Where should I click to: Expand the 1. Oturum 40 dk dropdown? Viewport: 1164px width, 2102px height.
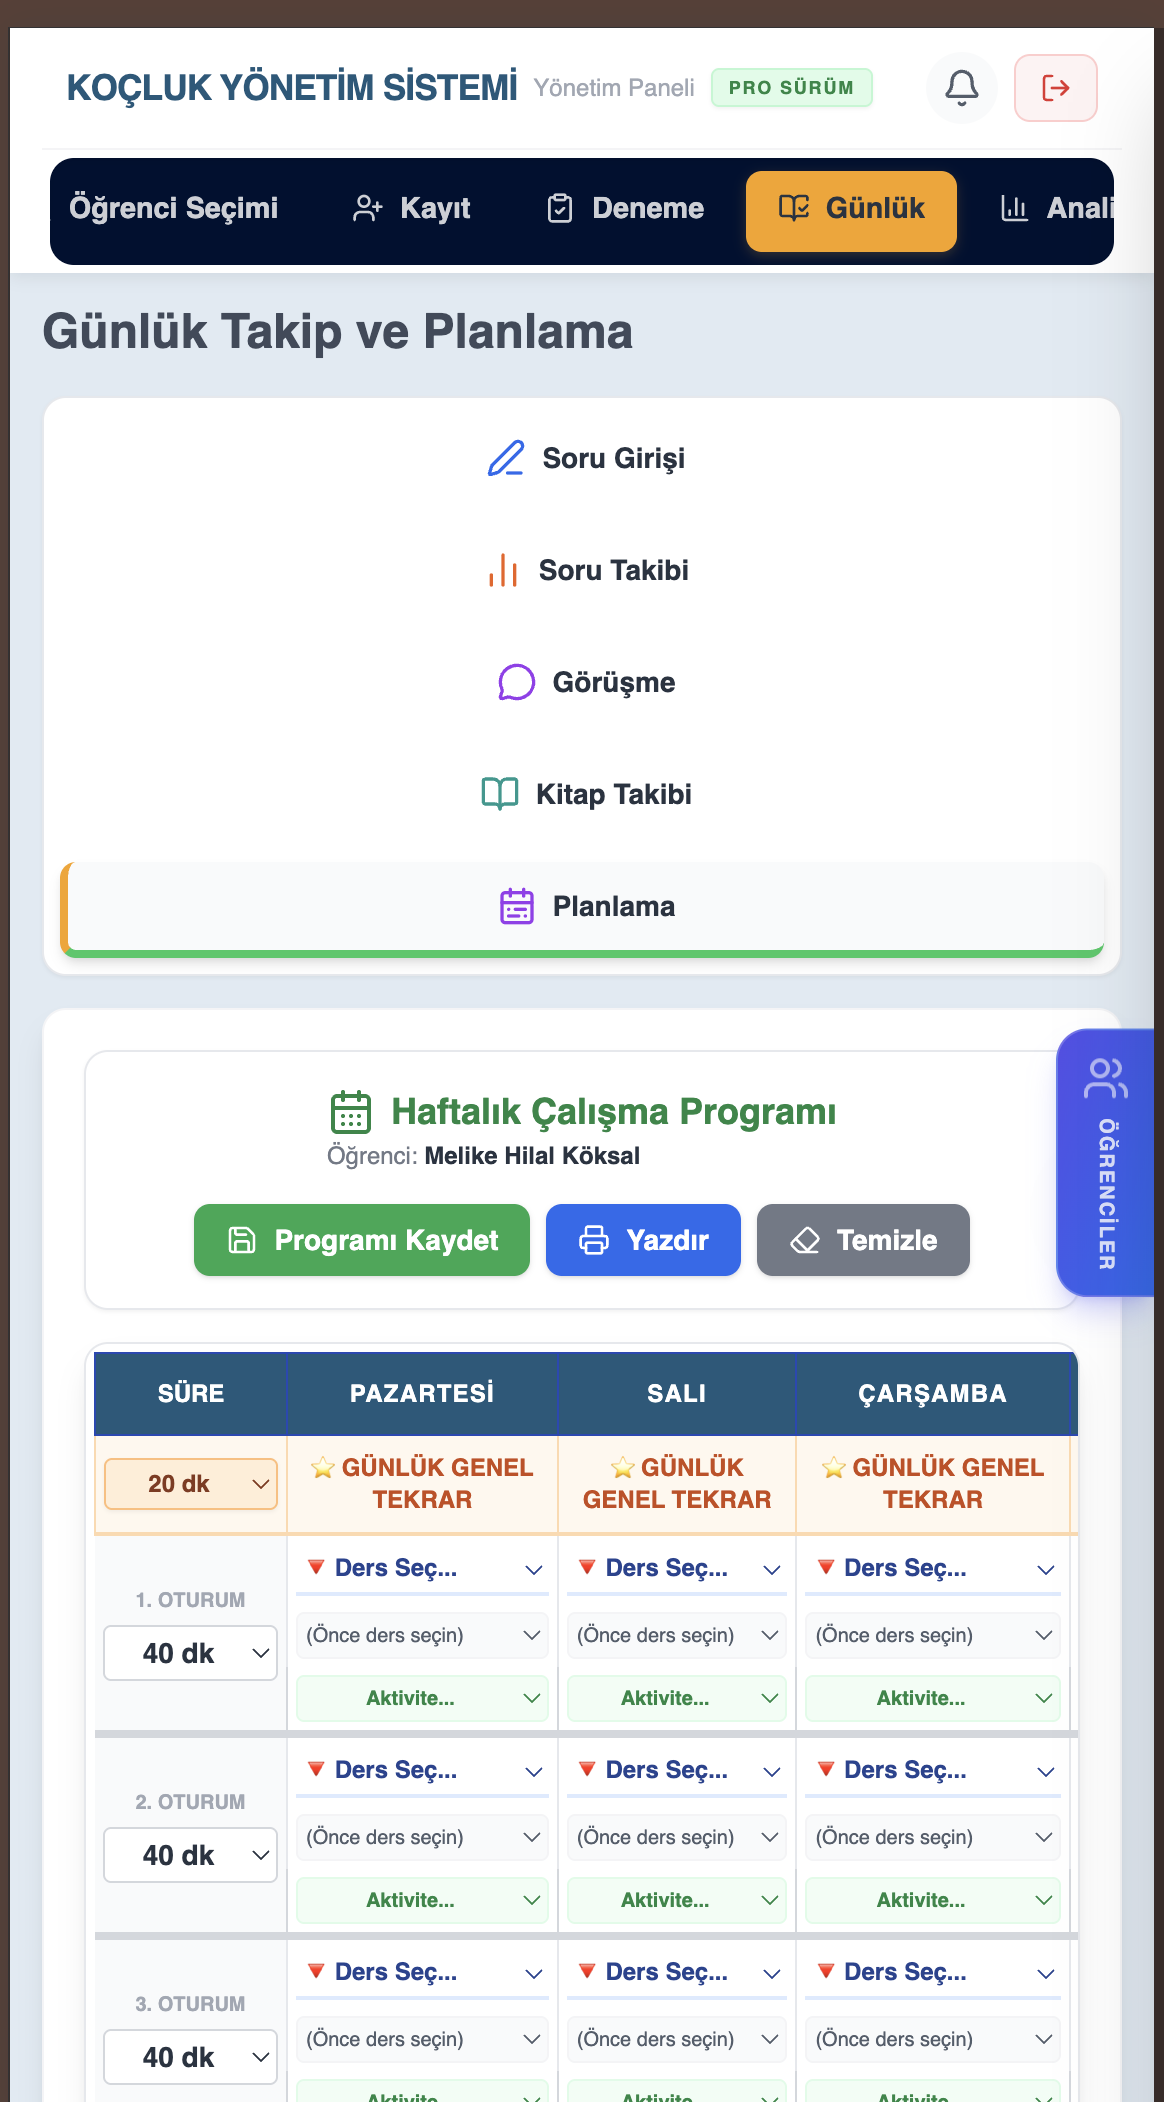pos(191,1653)
